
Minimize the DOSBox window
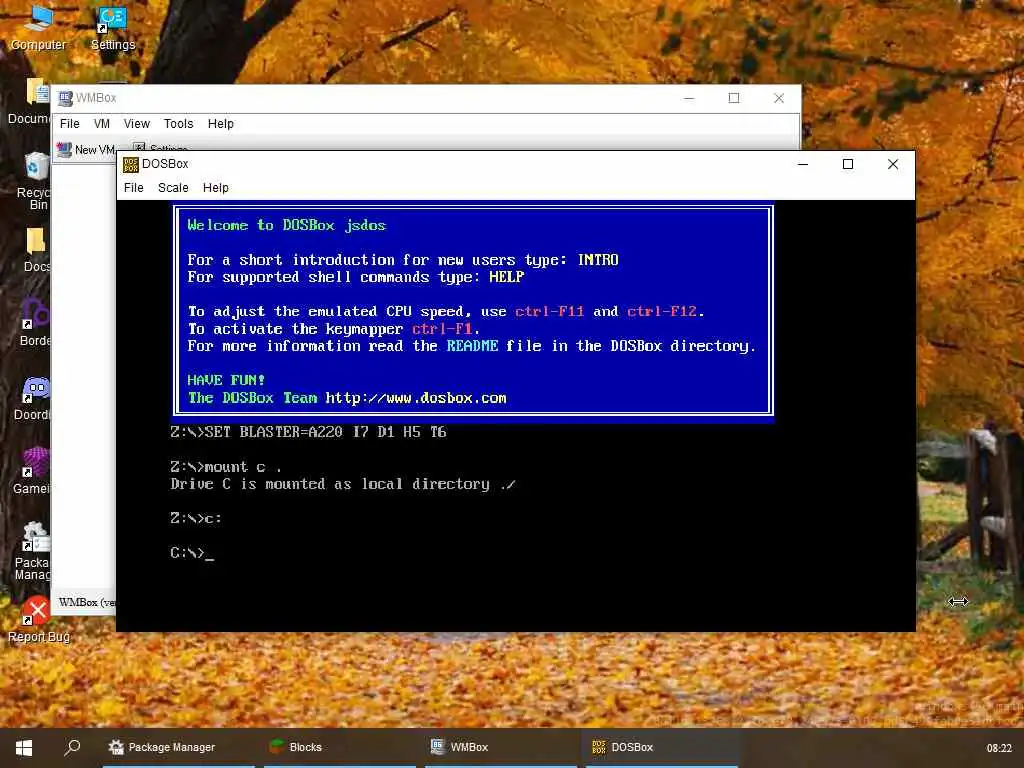pos(803,164)
